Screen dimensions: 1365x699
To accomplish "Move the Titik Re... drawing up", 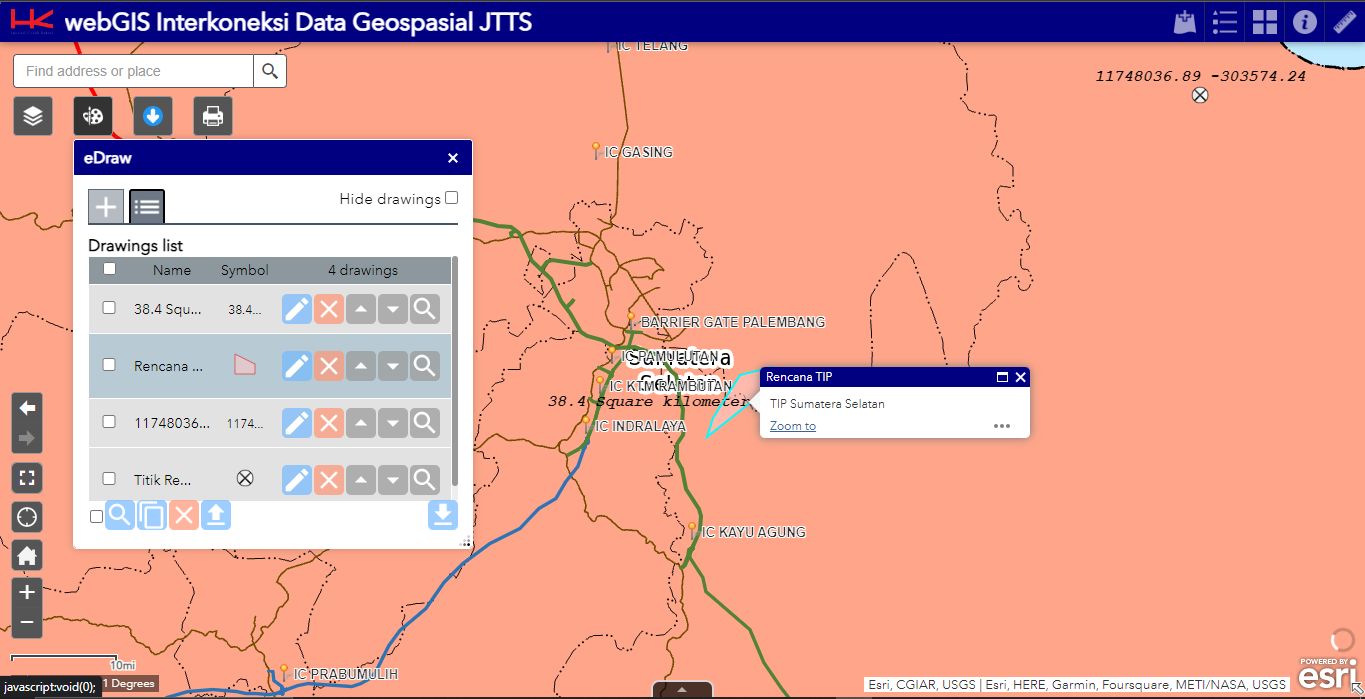I will coord(361,480).
